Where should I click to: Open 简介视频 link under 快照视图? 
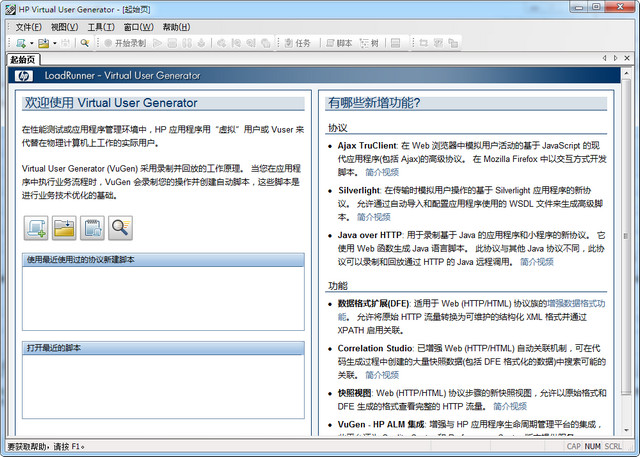coord(510,406)
